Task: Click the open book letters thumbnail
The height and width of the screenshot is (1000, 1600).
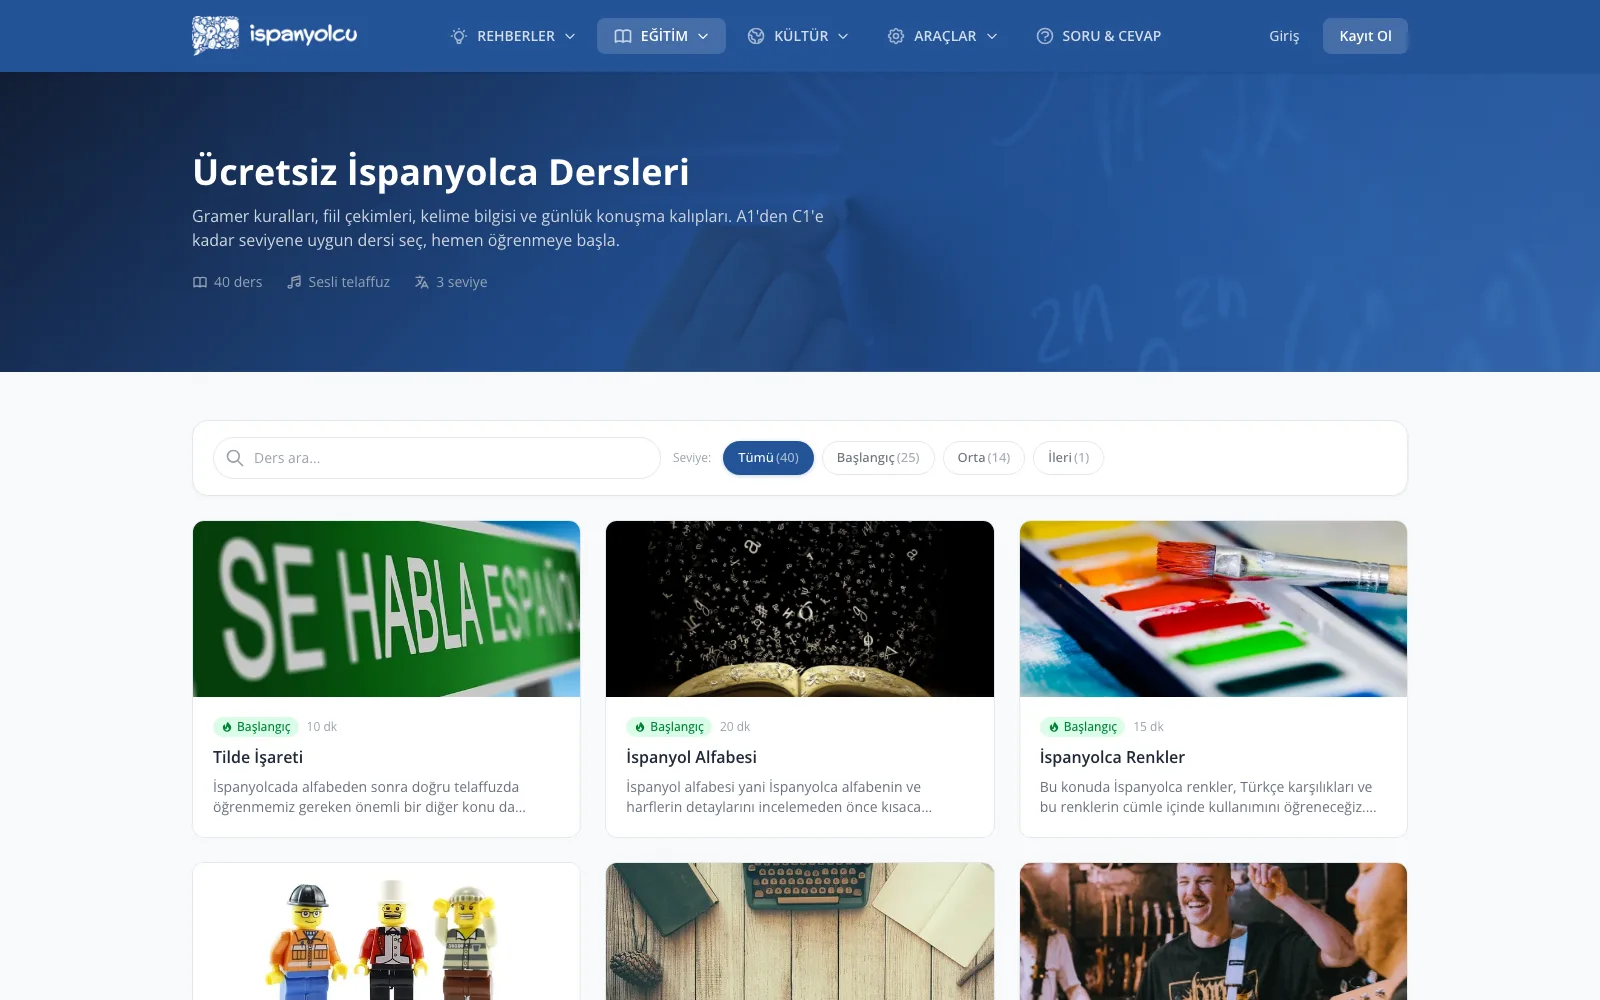Action: 800,609
